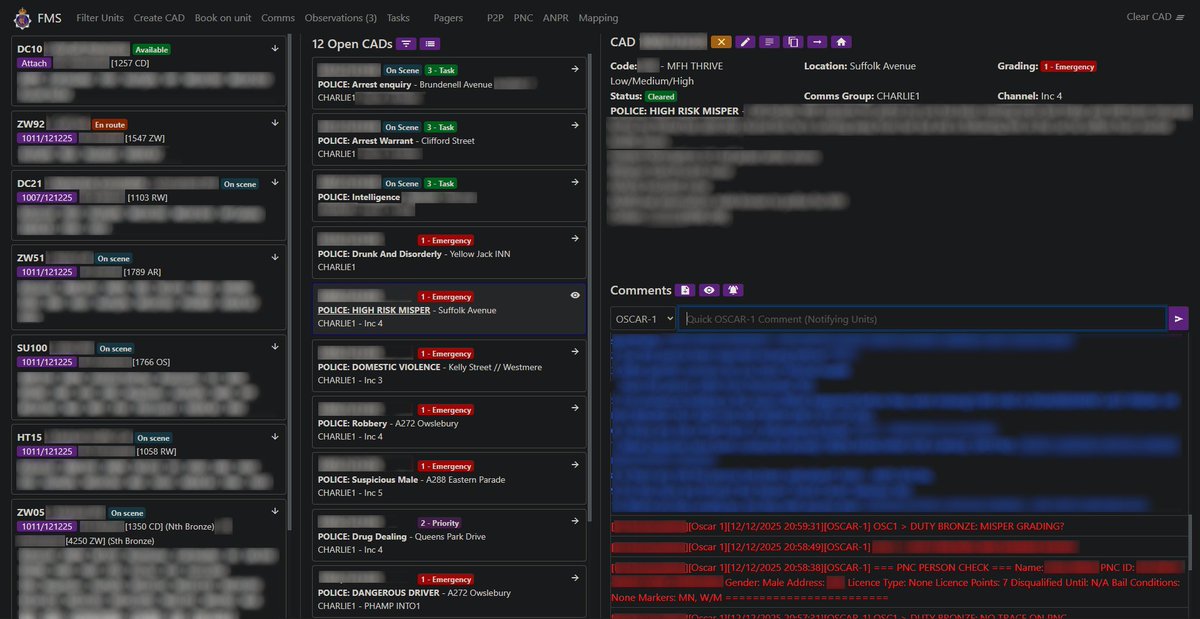Open the Pagers menu item
The width and height of the screenshot is (1200, 619).
coord(449,18)
